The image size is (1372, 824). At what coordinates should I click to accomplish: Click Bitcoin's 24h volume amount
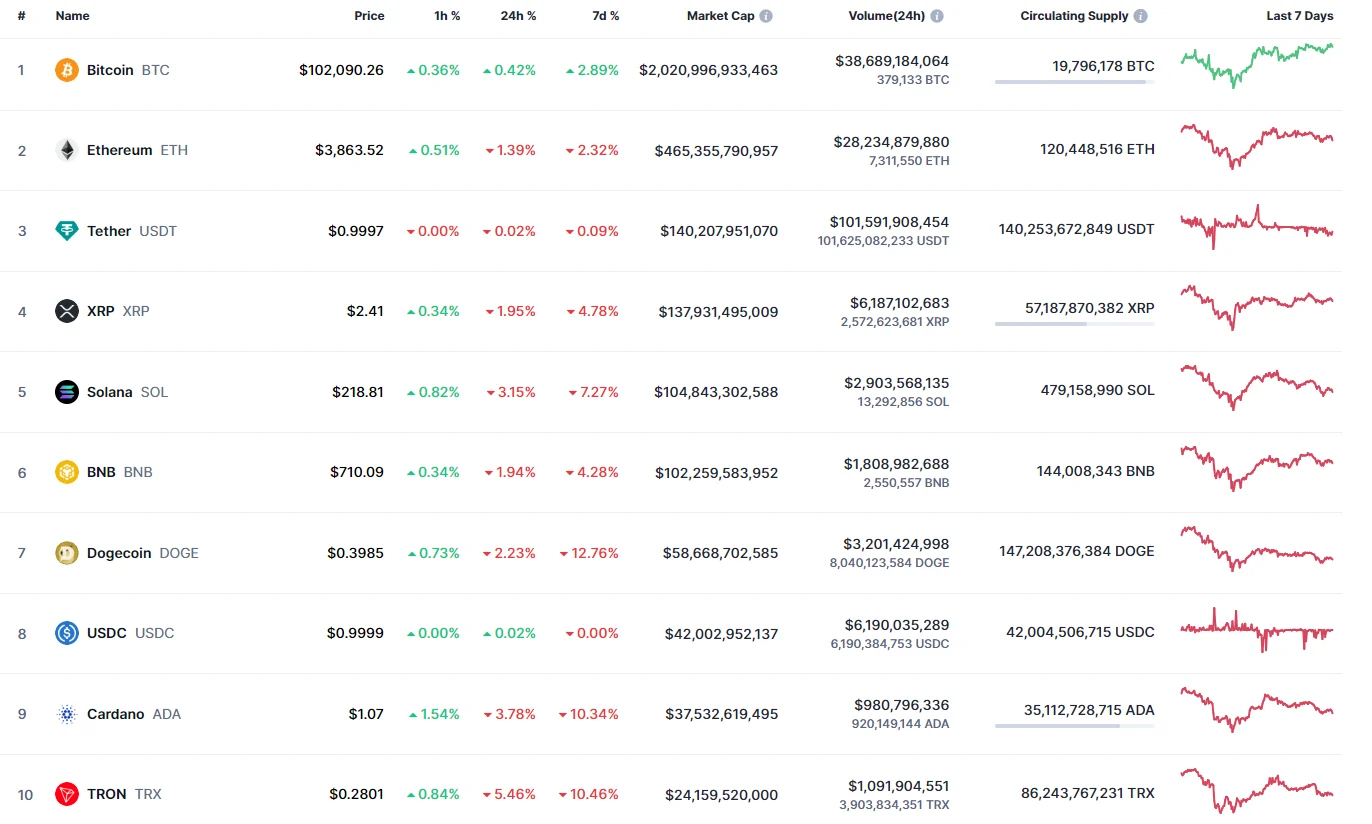tap(892, 61)
